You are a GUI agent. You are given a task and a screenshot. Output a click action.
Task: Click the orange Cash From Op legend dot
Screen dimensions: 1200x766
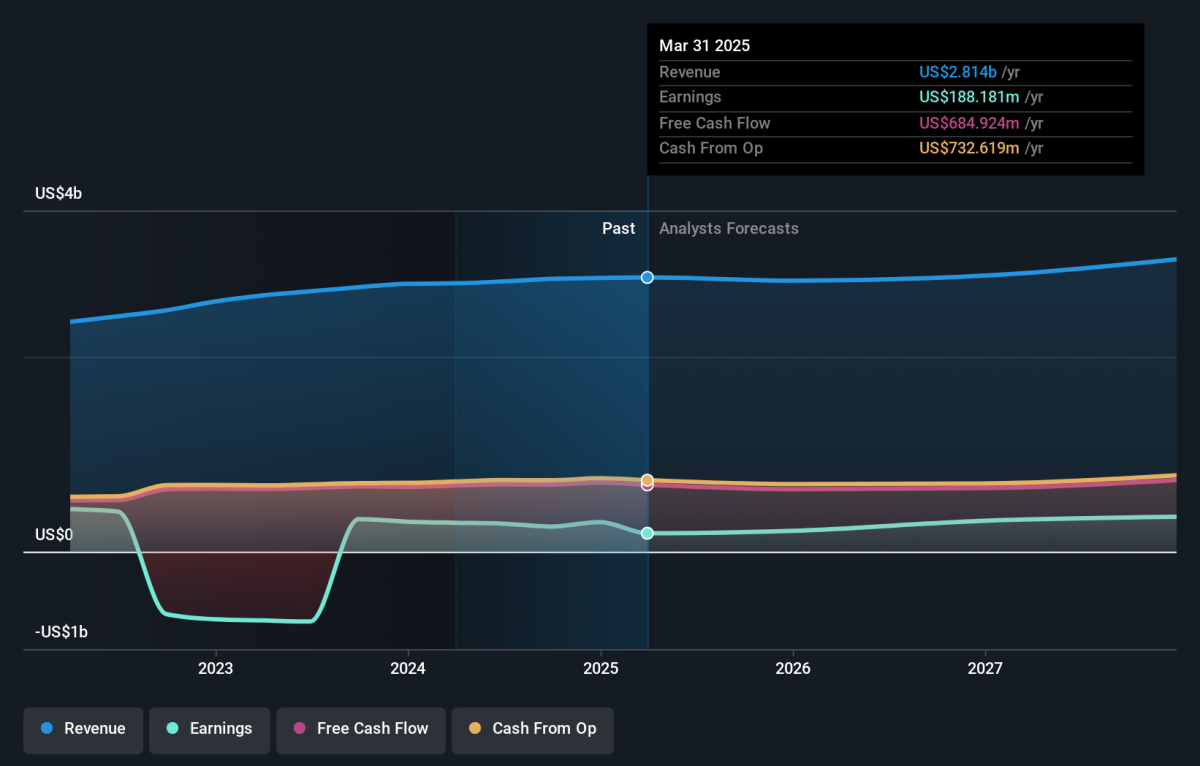pyautogui.click(x=475, y=729)
